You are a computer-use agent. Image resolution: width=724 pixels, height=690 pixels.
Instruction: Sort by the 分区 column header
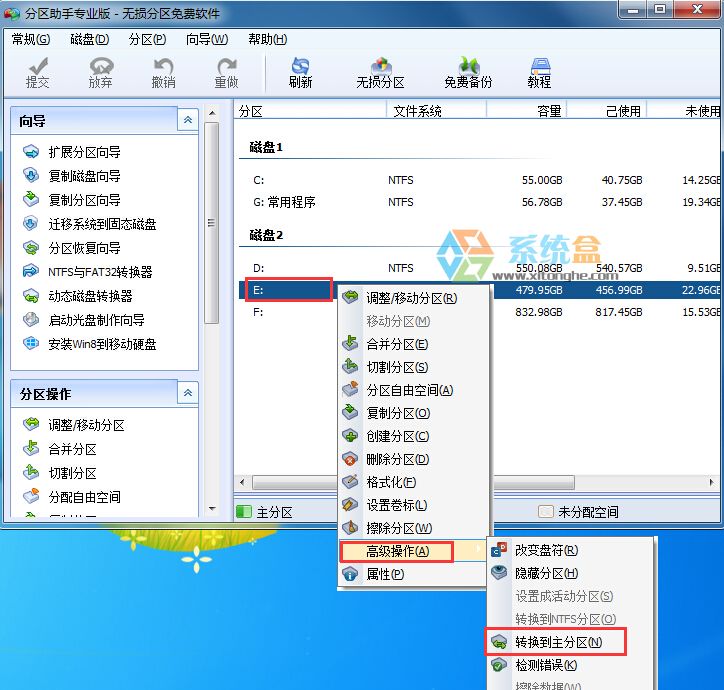coord(310,111)
